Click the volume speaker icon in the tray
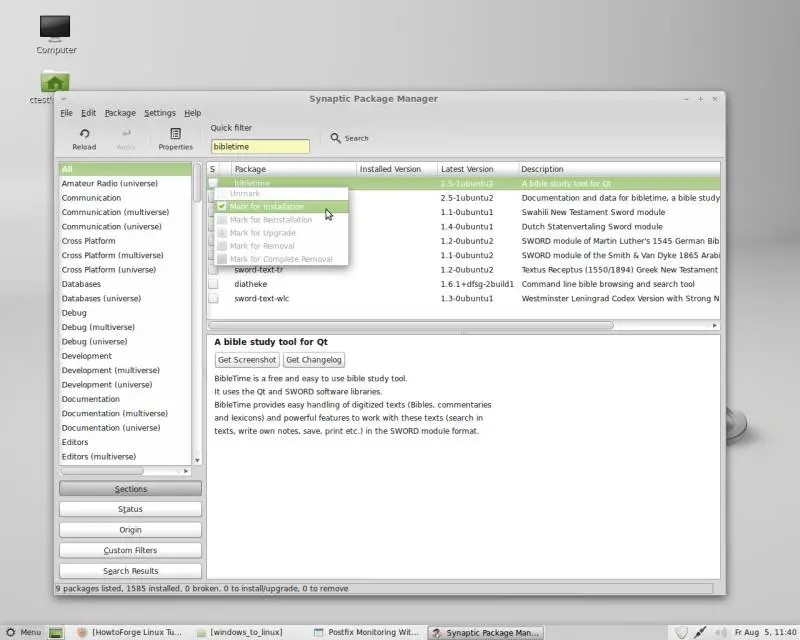The height and width of the screenshot is (640, 800). pyautogui.click(x=720, y=632)
